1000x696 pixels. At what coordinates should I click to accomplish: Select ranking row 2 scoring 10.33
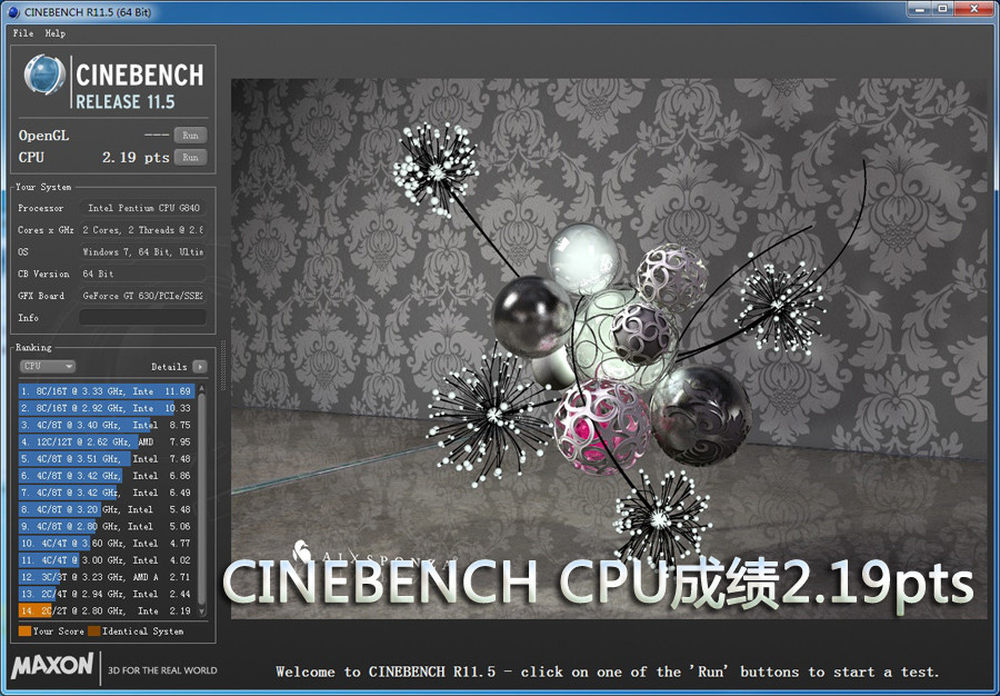pos(107,408)
